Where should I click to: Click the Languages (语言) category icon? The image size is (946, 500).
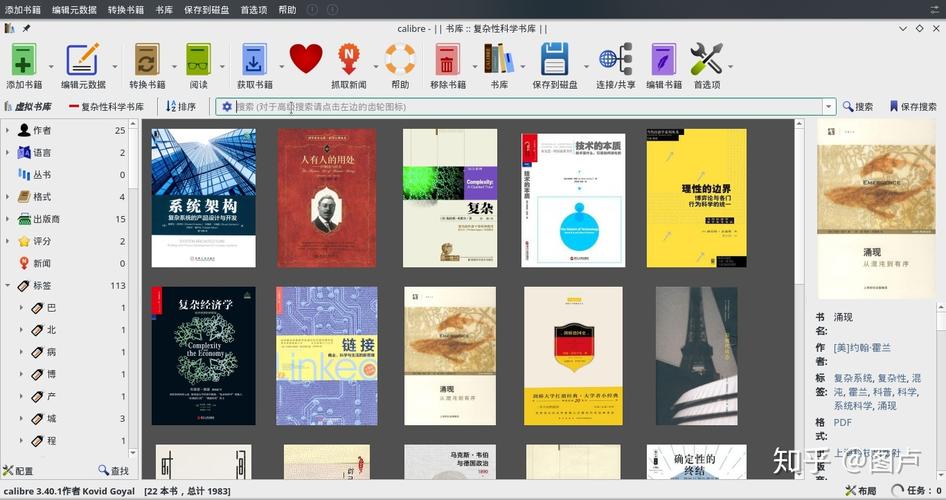pyautogui.click(x=24, y=152)
